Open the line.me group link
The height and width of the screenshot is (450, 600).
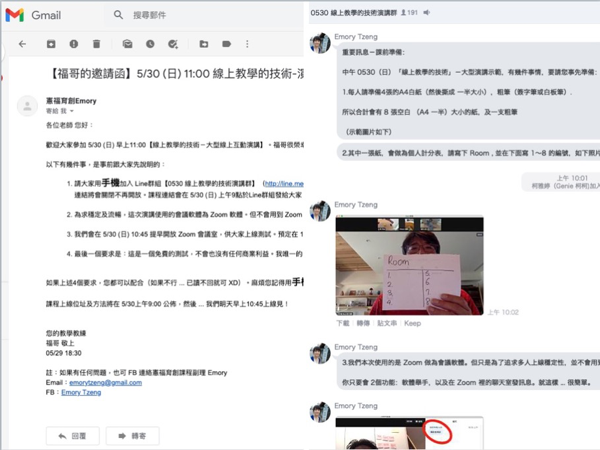point(284,184)
